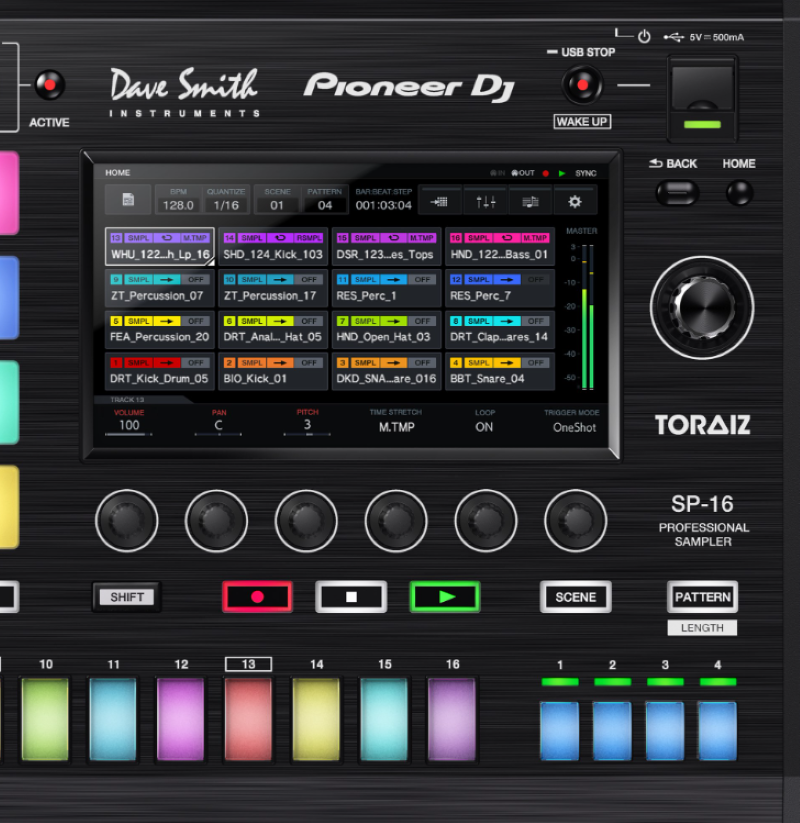Screen dimensions: 800x823
Task: Select track DRT_Kick_Drum_05
Action: coord(160,371)
